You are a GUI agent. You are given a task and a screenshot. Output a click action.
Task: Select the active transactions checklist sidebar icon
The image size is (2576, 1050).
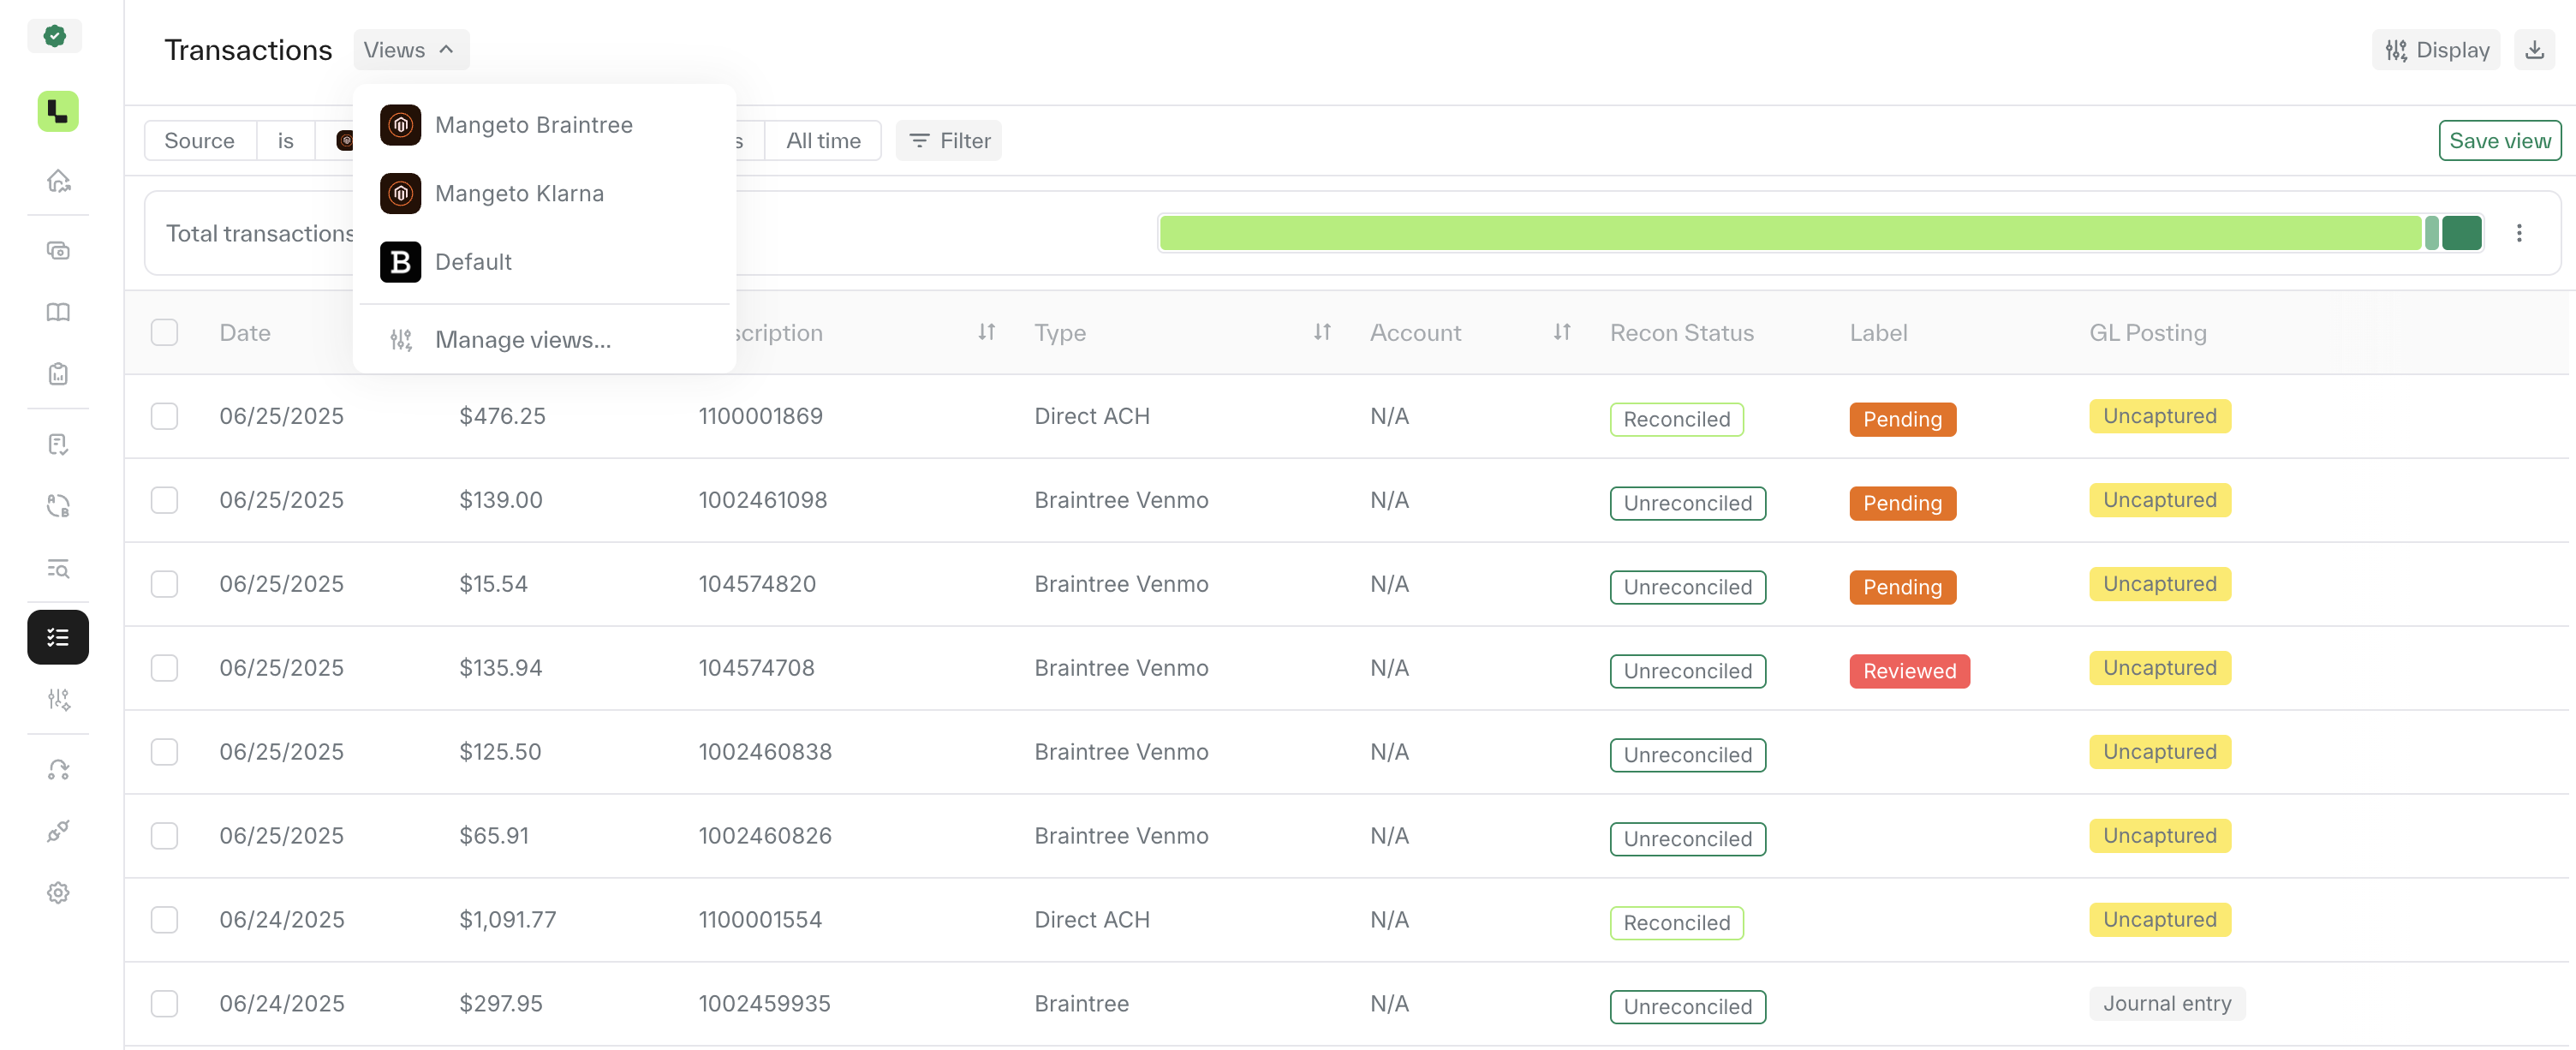[58, 637]
